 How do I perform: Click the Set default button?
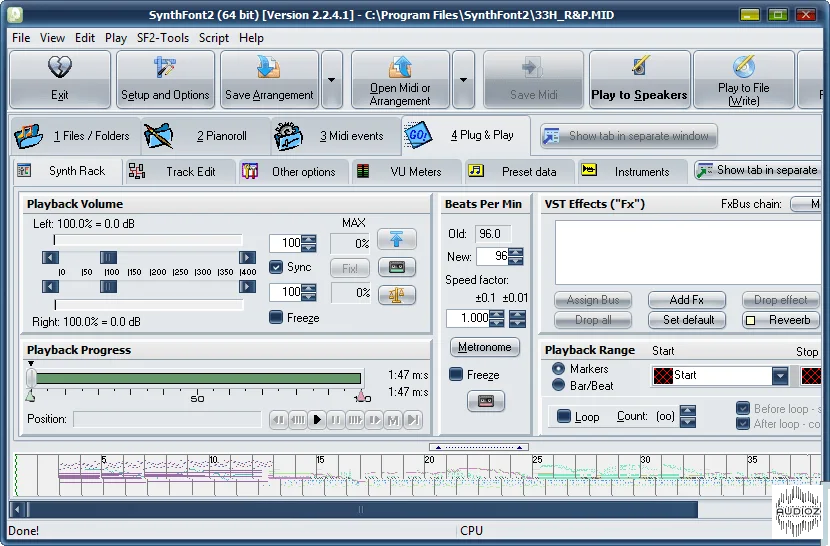(688, 320)
